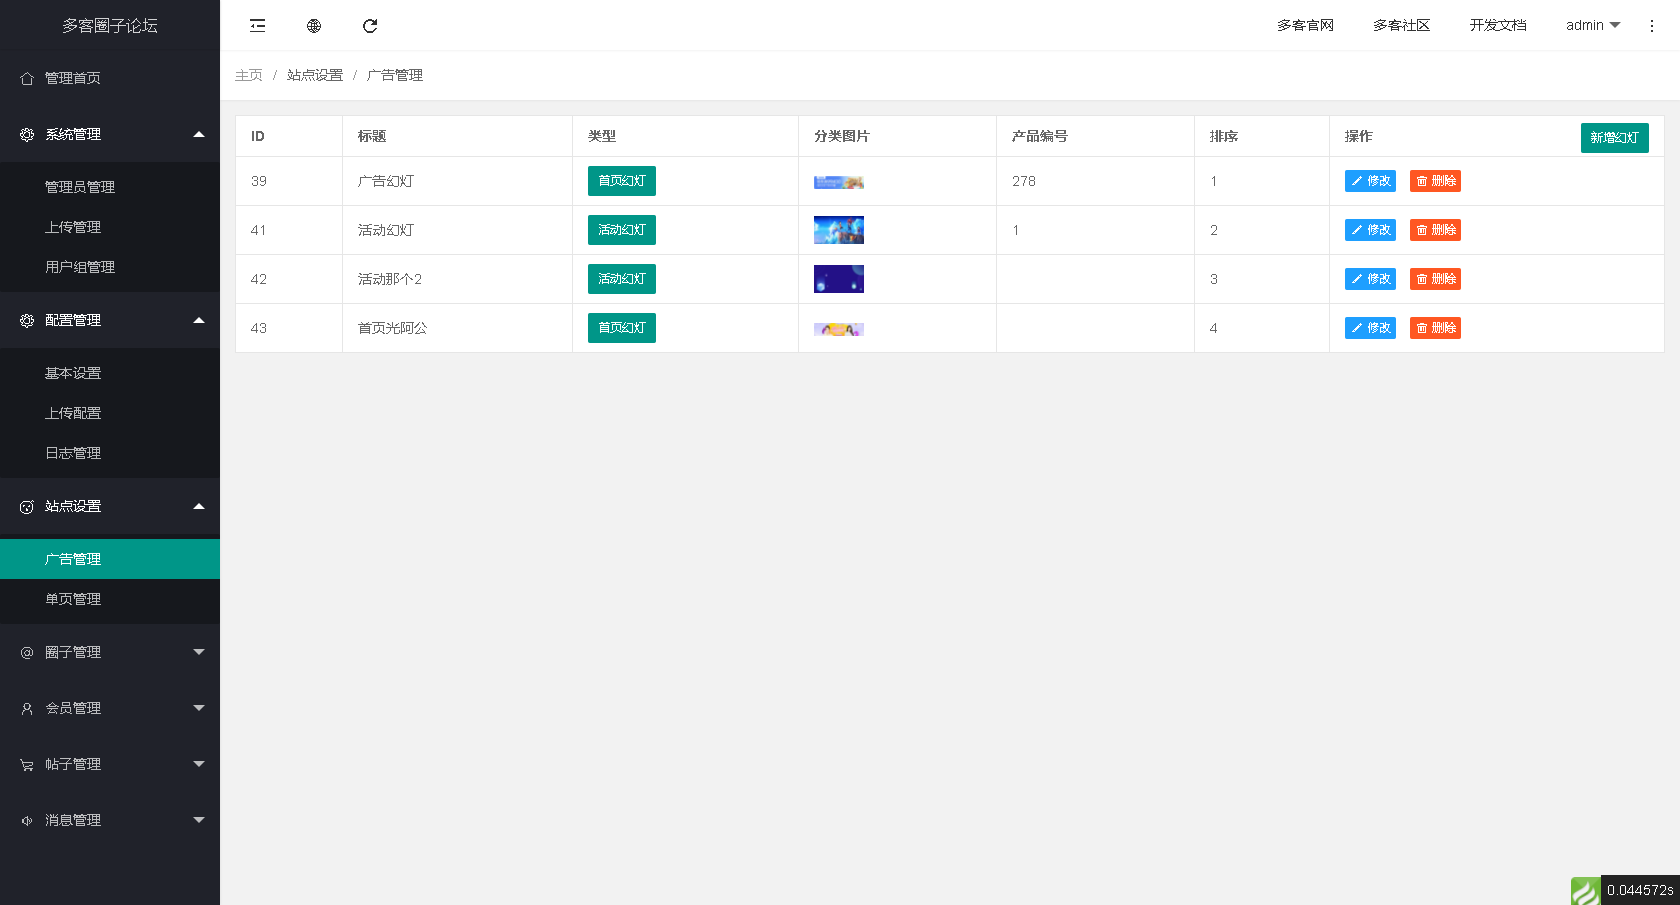Click the 新增幻灯 button

[x=1614, y=138]
